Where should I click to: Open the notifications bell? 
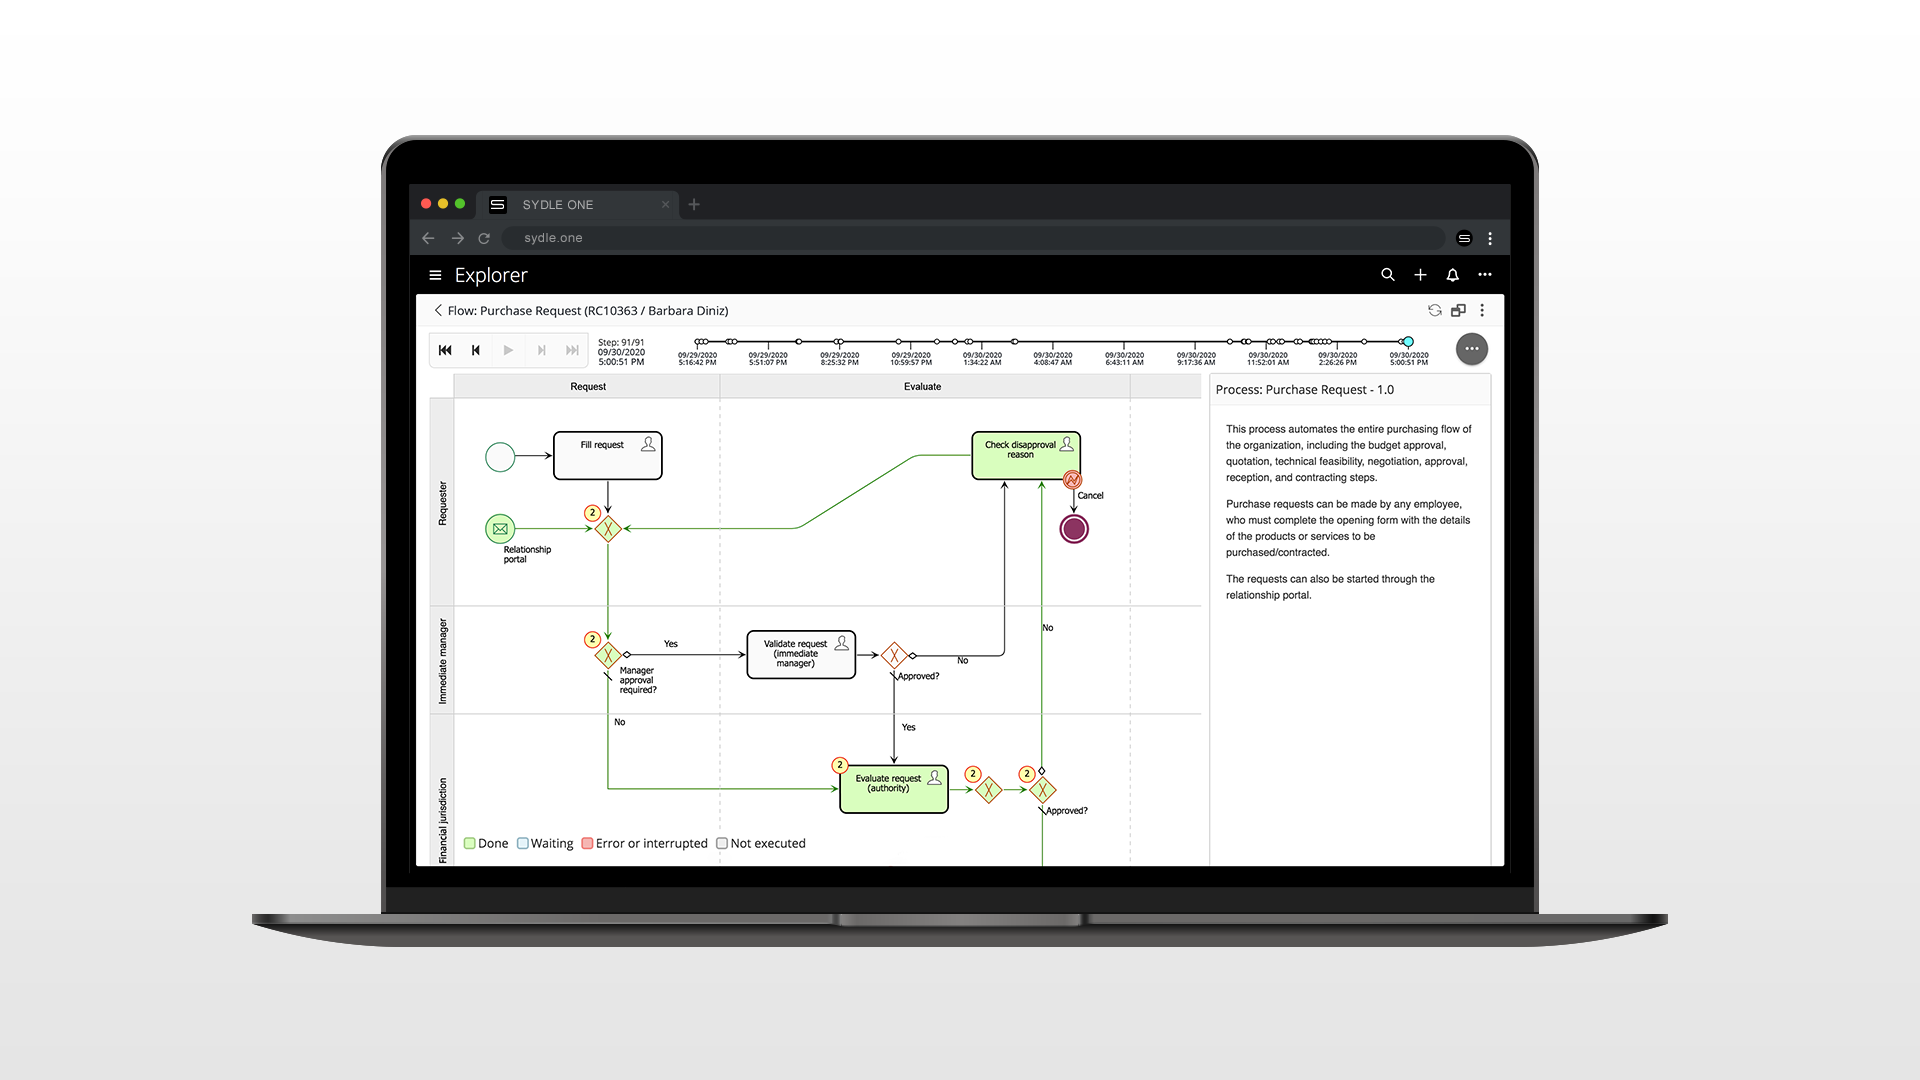(x=1452, y=275)
